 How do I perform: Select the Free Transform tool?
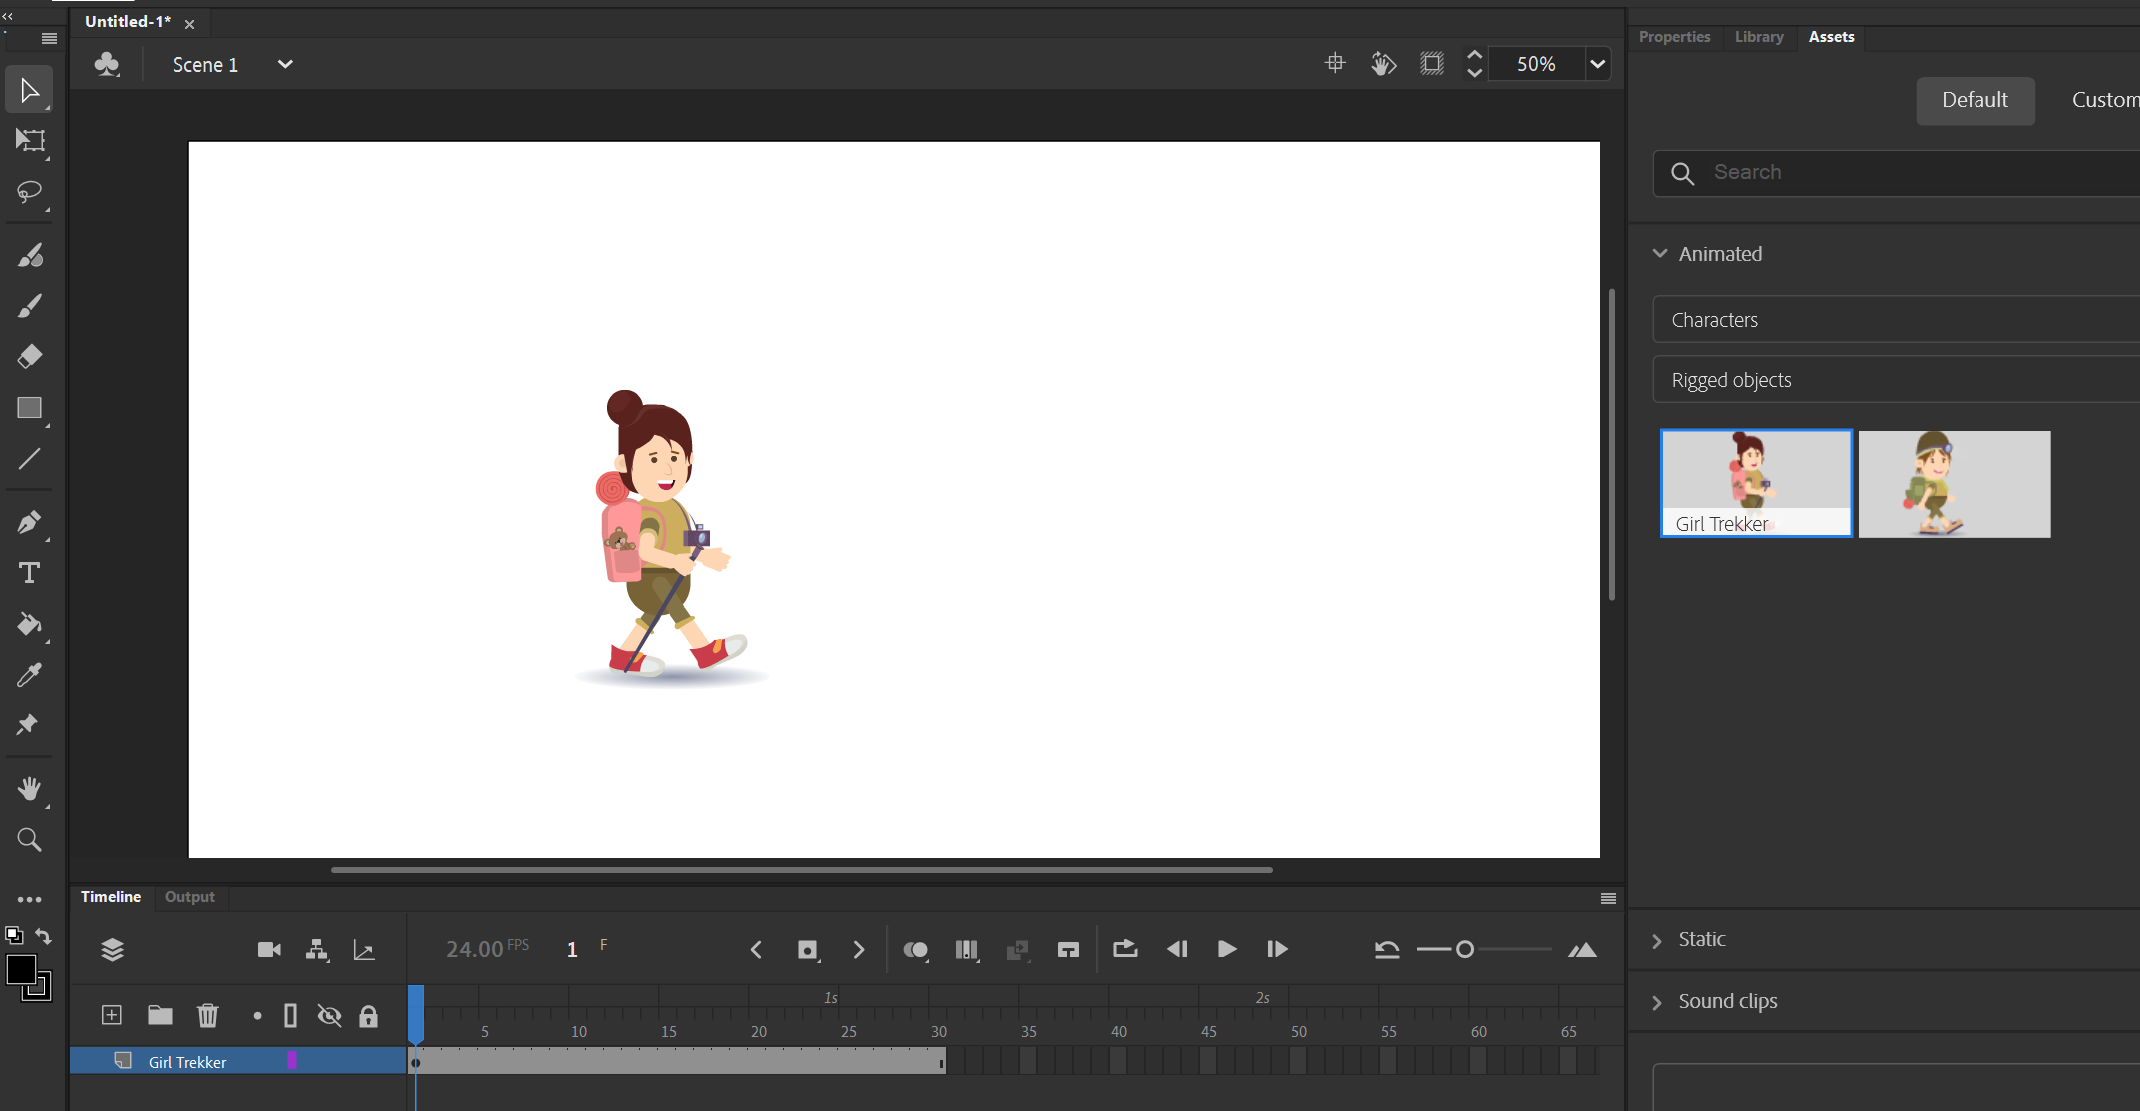click(30, 141)
